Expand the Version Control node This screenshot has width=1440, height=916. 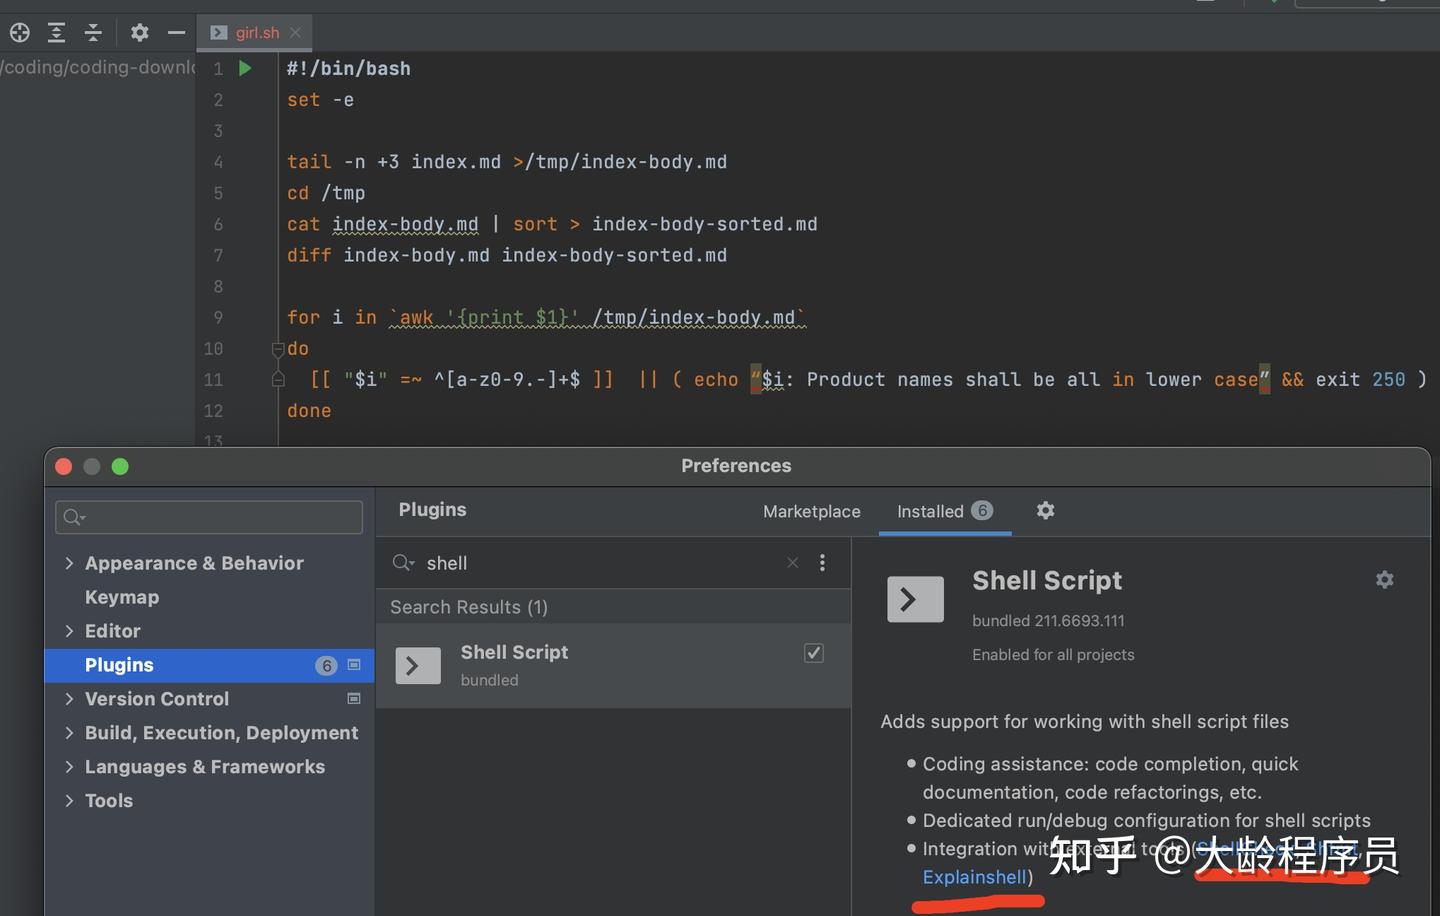point(69,699)
